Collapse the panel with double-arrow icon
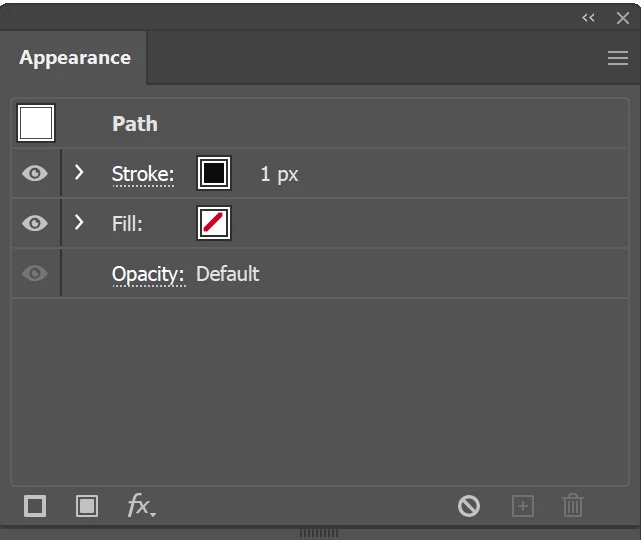 click(x=588, y=18)
